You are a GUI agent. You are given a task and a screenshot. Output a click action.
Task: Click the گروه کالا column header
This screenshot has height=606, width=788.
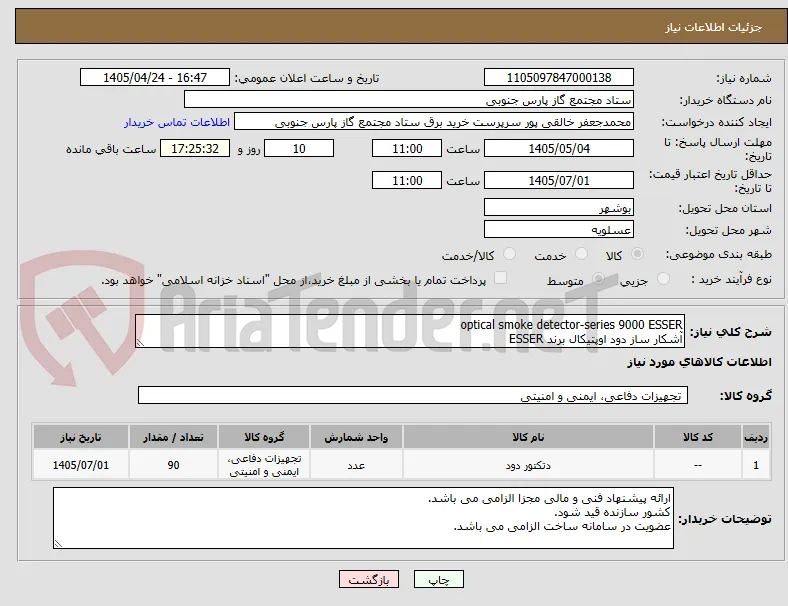pos(264,437)
